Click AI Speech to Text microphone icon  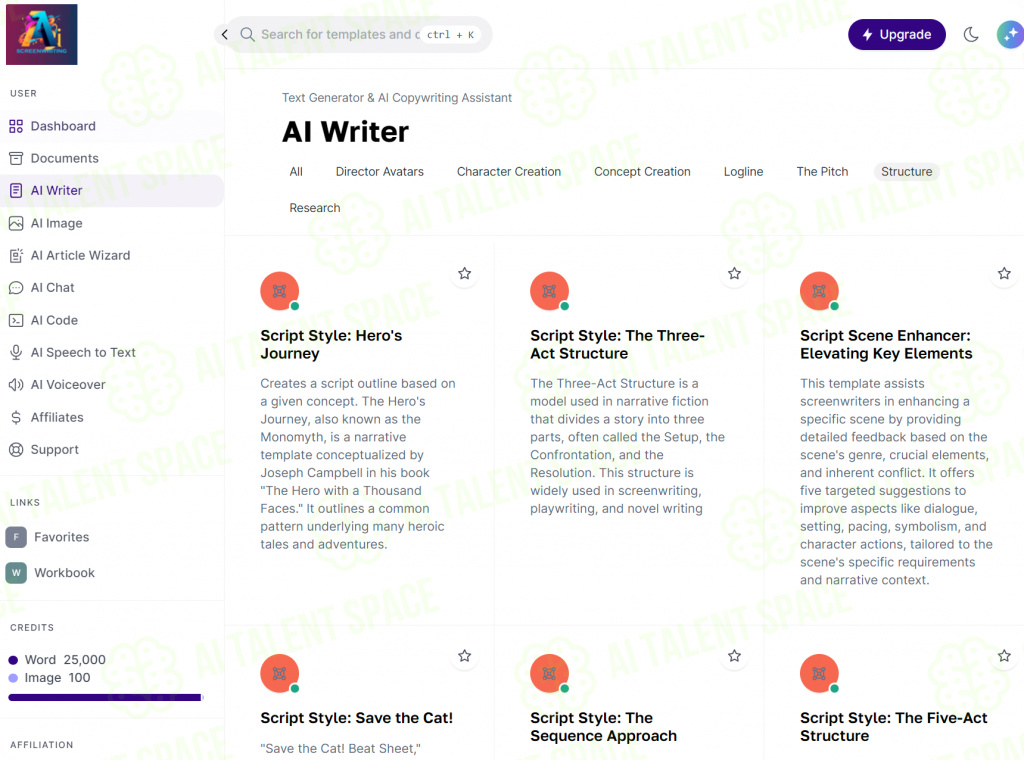[16, 353]
